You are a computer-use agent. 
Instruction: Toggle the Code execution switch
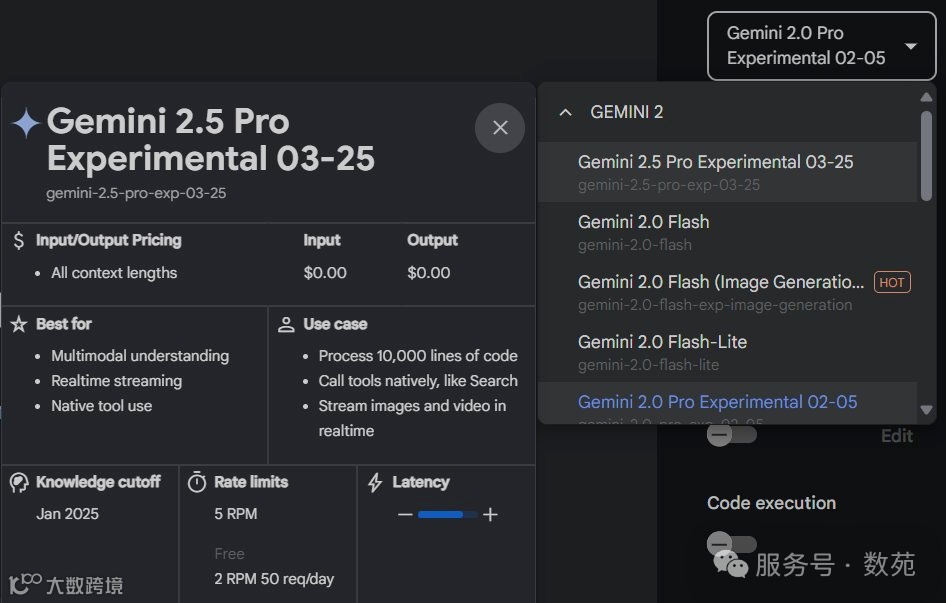coord(731,544)
